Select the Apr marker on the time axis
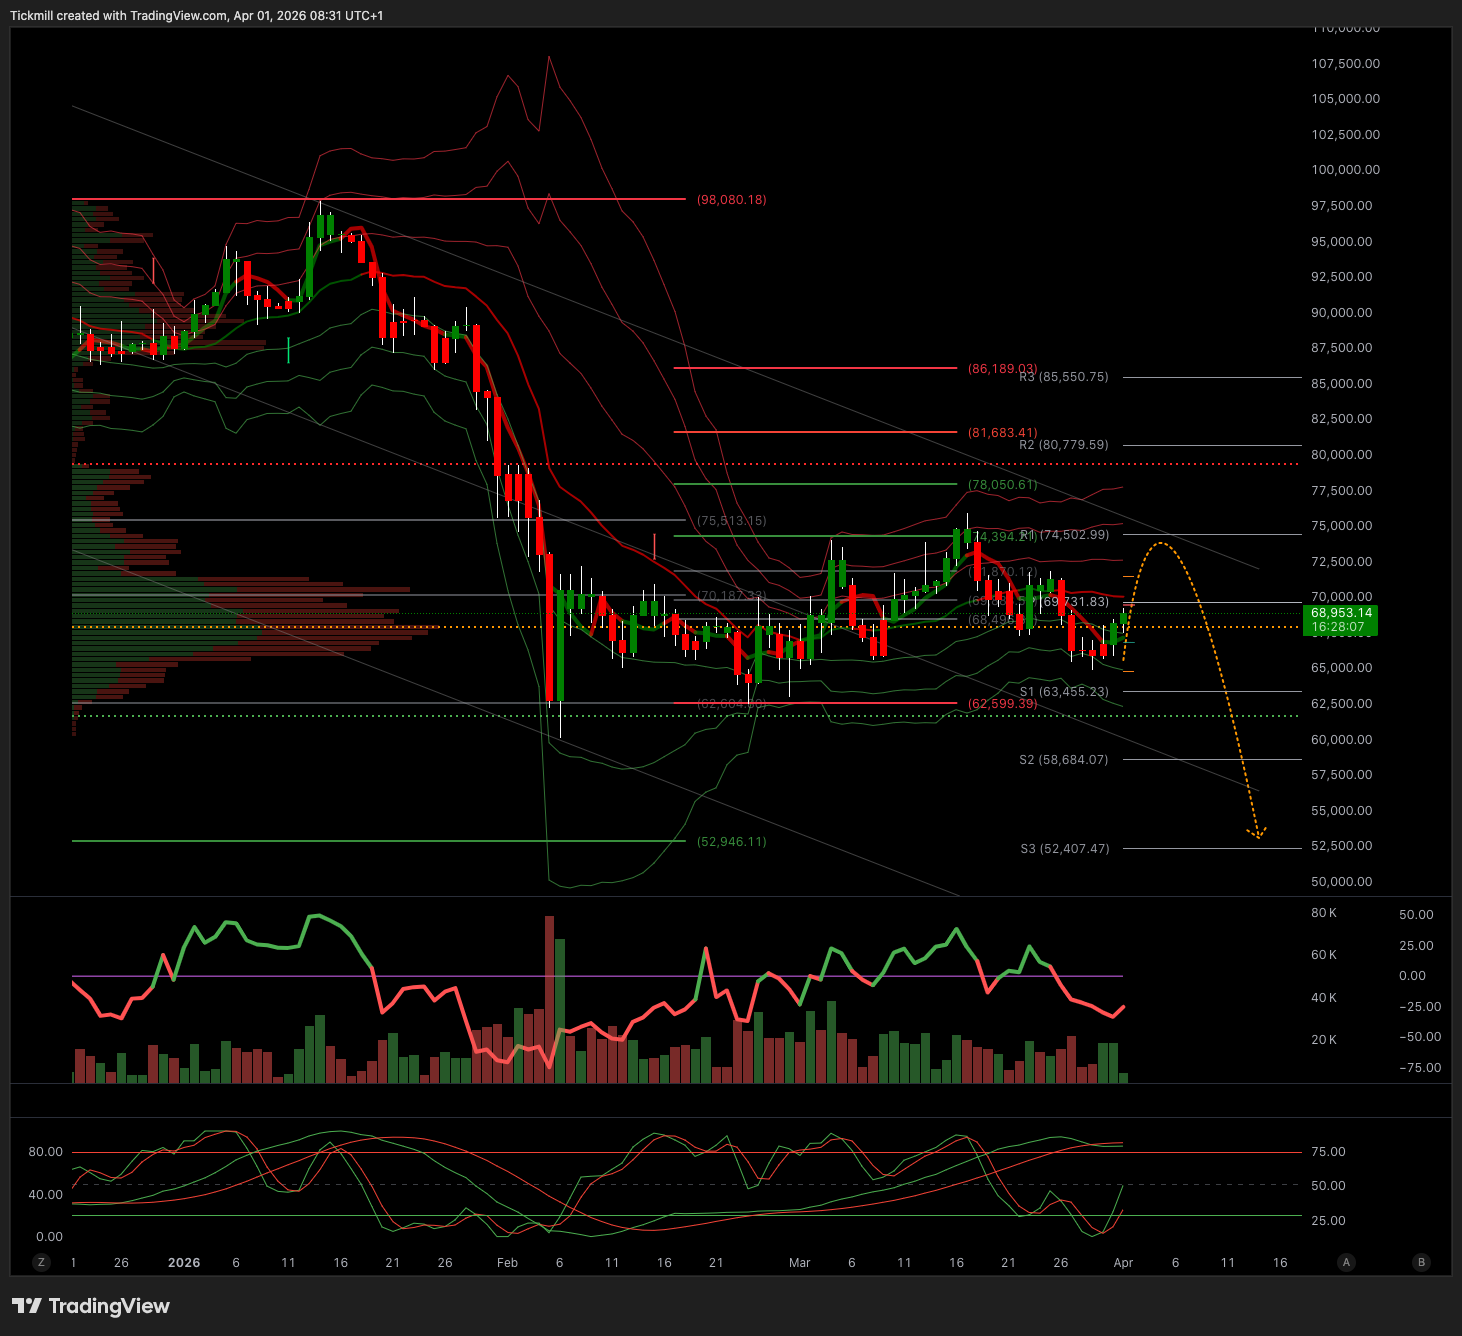Viewport: 1462px width, 1336px height. [1123, 1263]
